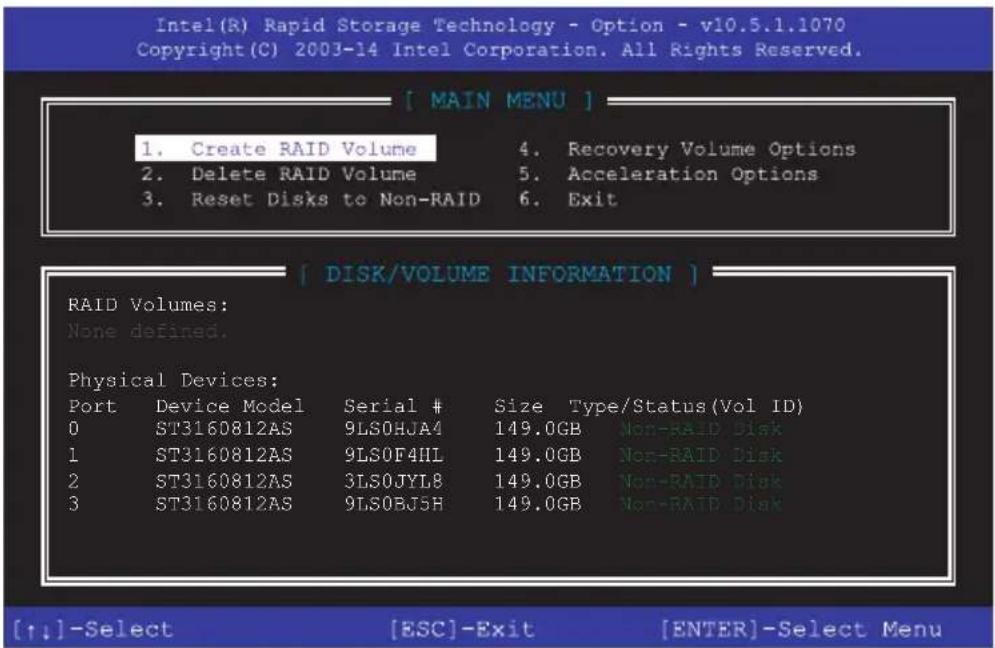Click port number 0 in device list
This screenshot has height=648, width=995.
pyautogui.click(x=74, y=429)
